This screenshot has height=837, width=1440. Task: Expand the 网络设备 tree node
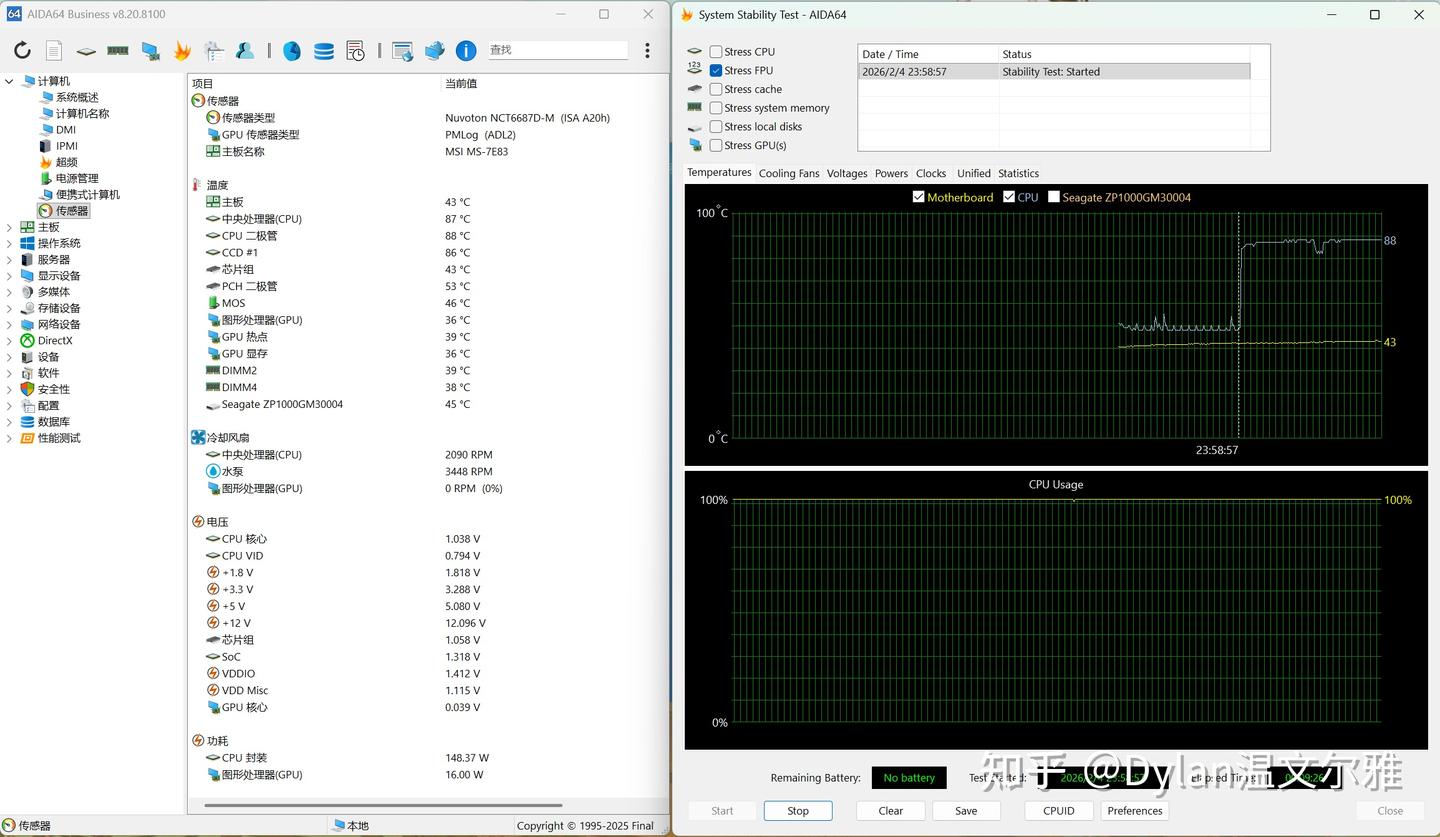[10, 324]
